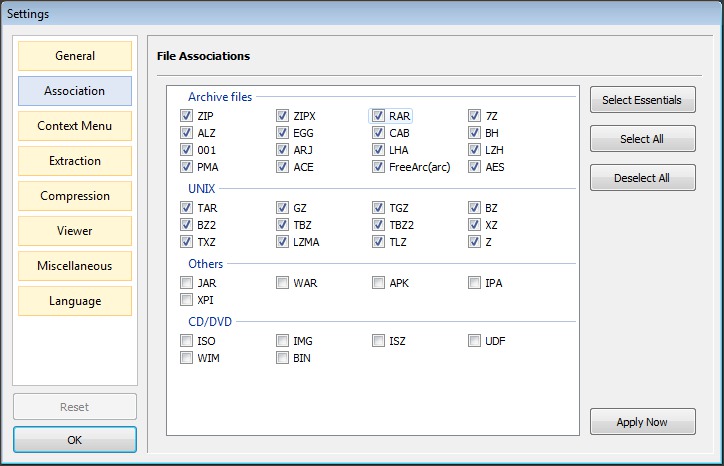Viewport: 724px width, 466px height.
Task: Enable the JAR association checkbox
Action: [x=187, y=283]
